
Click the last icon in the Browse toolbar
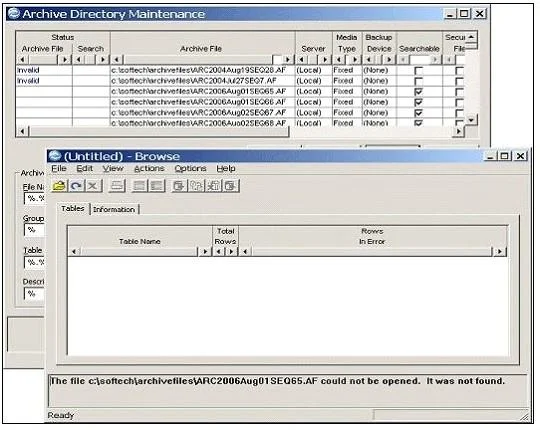coord(231,186)
